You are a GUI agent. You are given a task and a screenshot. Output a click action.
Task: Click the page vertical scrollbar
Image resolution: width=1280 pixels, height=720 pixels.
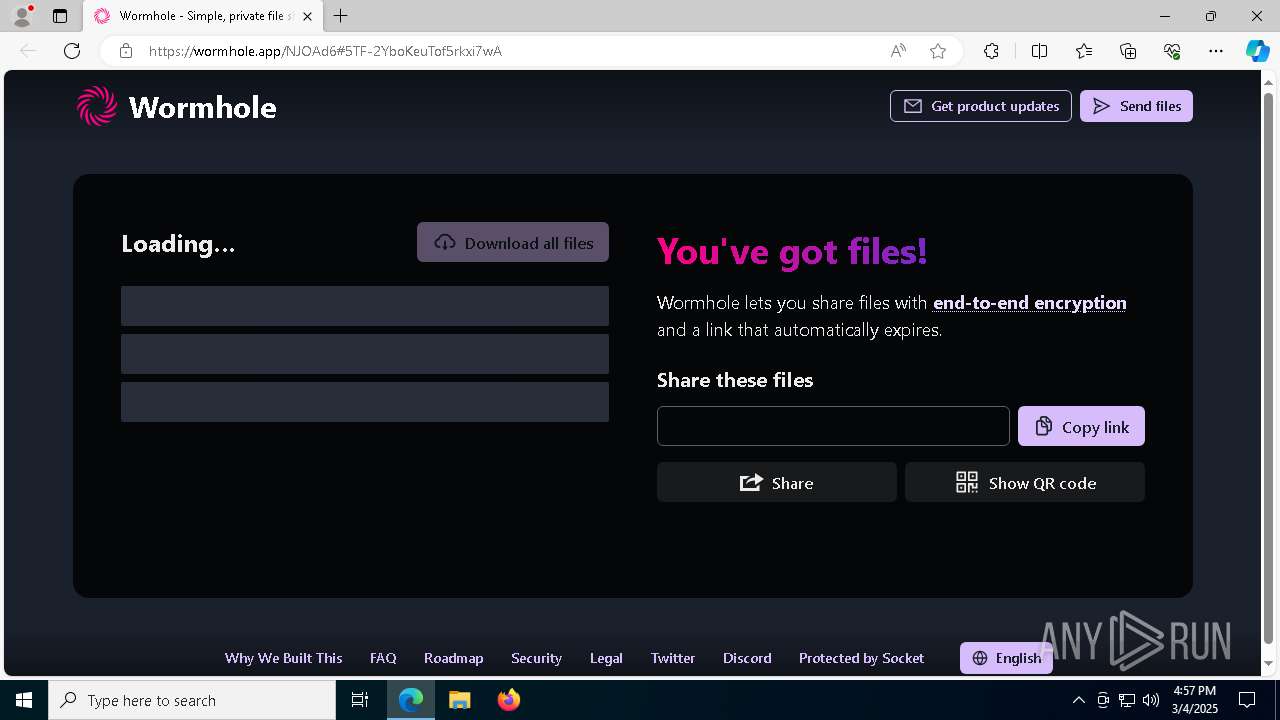point(1269,370)
